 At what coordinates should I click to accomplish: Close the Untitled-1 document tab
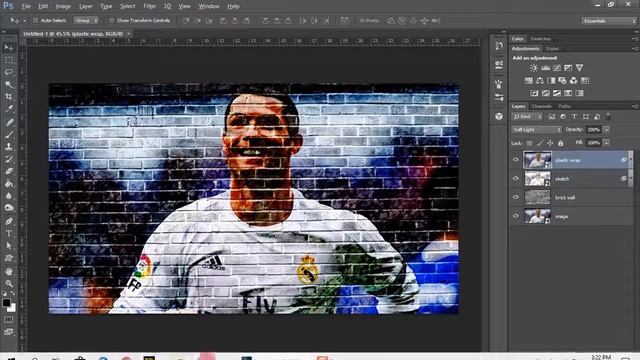(129, 34)
